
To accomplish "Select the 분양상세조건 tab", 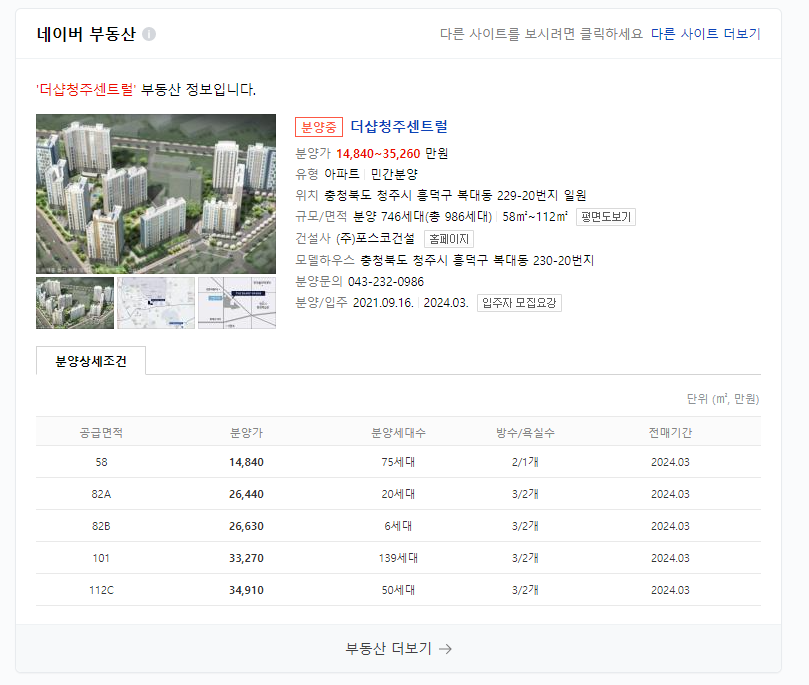I will [91, 361].
